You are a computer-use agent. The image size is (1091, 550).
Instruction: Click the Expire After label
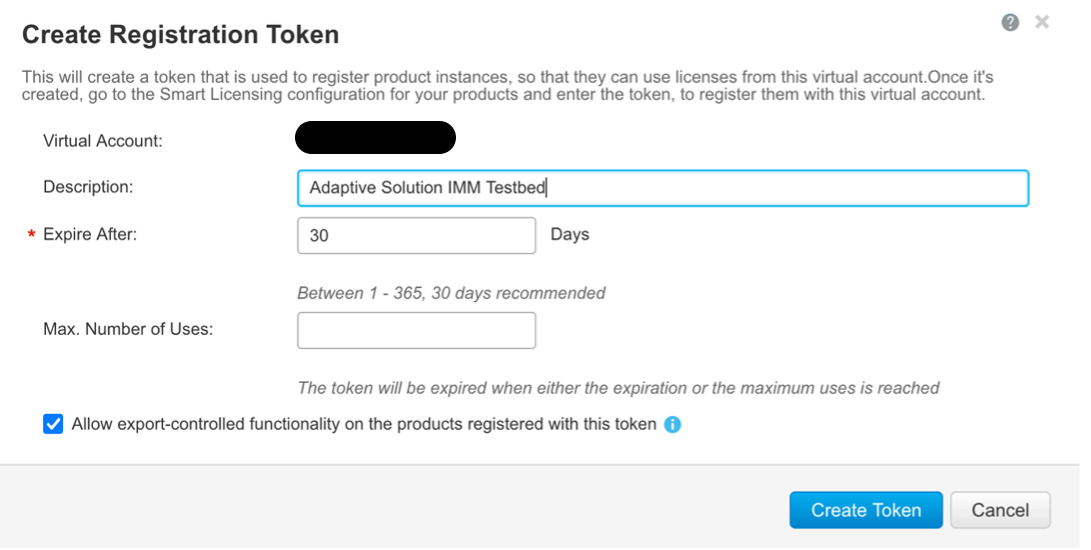[90, 235]
